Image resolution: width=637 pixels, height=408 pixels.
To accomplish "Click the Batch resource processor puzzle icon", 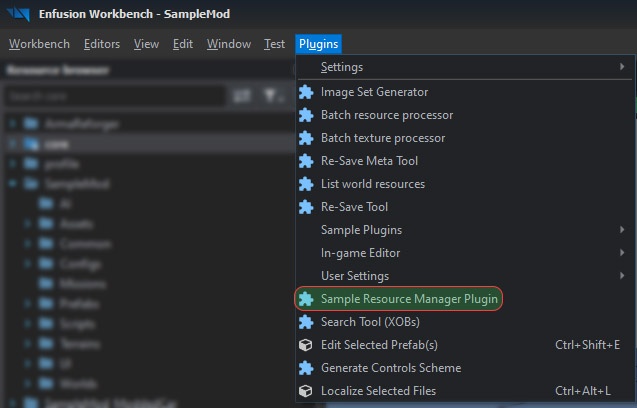I will pos(307,115).
